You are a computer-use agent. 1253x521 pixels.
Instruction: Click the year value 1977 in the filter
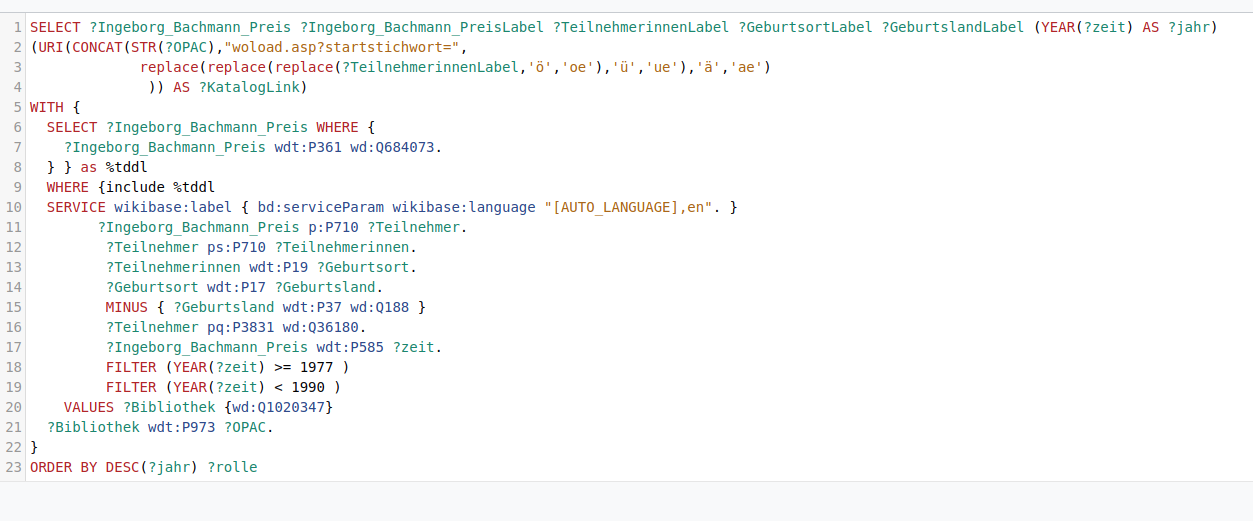[x=315, y=367]
